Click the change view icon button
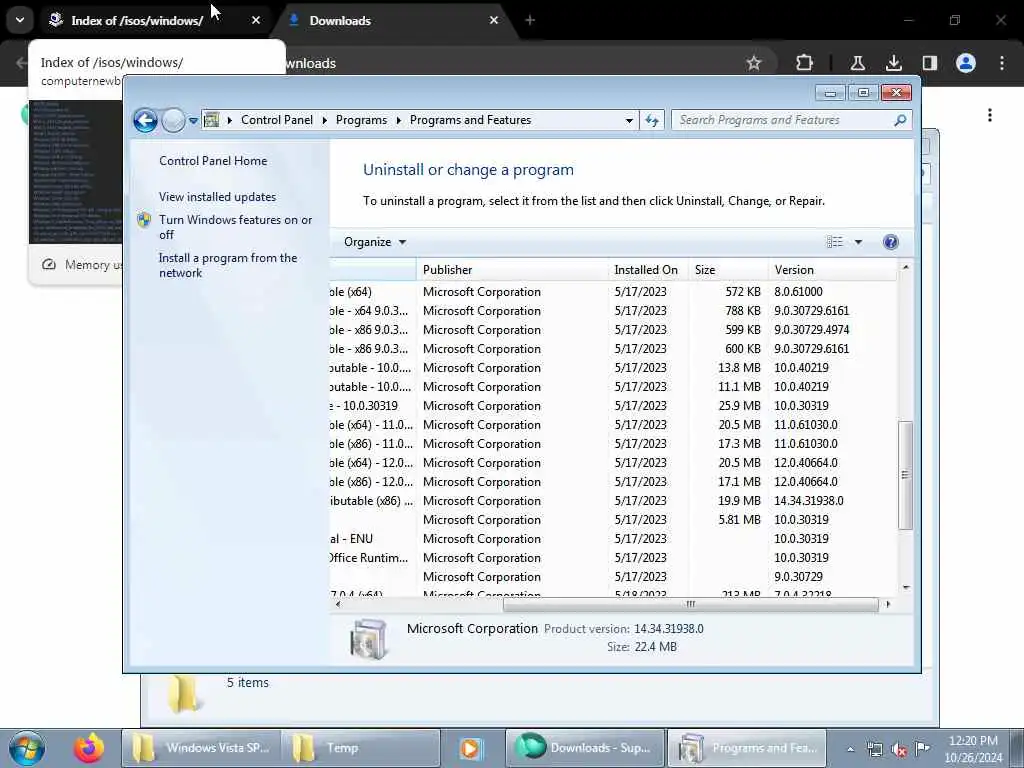1024x768 pixels. coord(835,242)
